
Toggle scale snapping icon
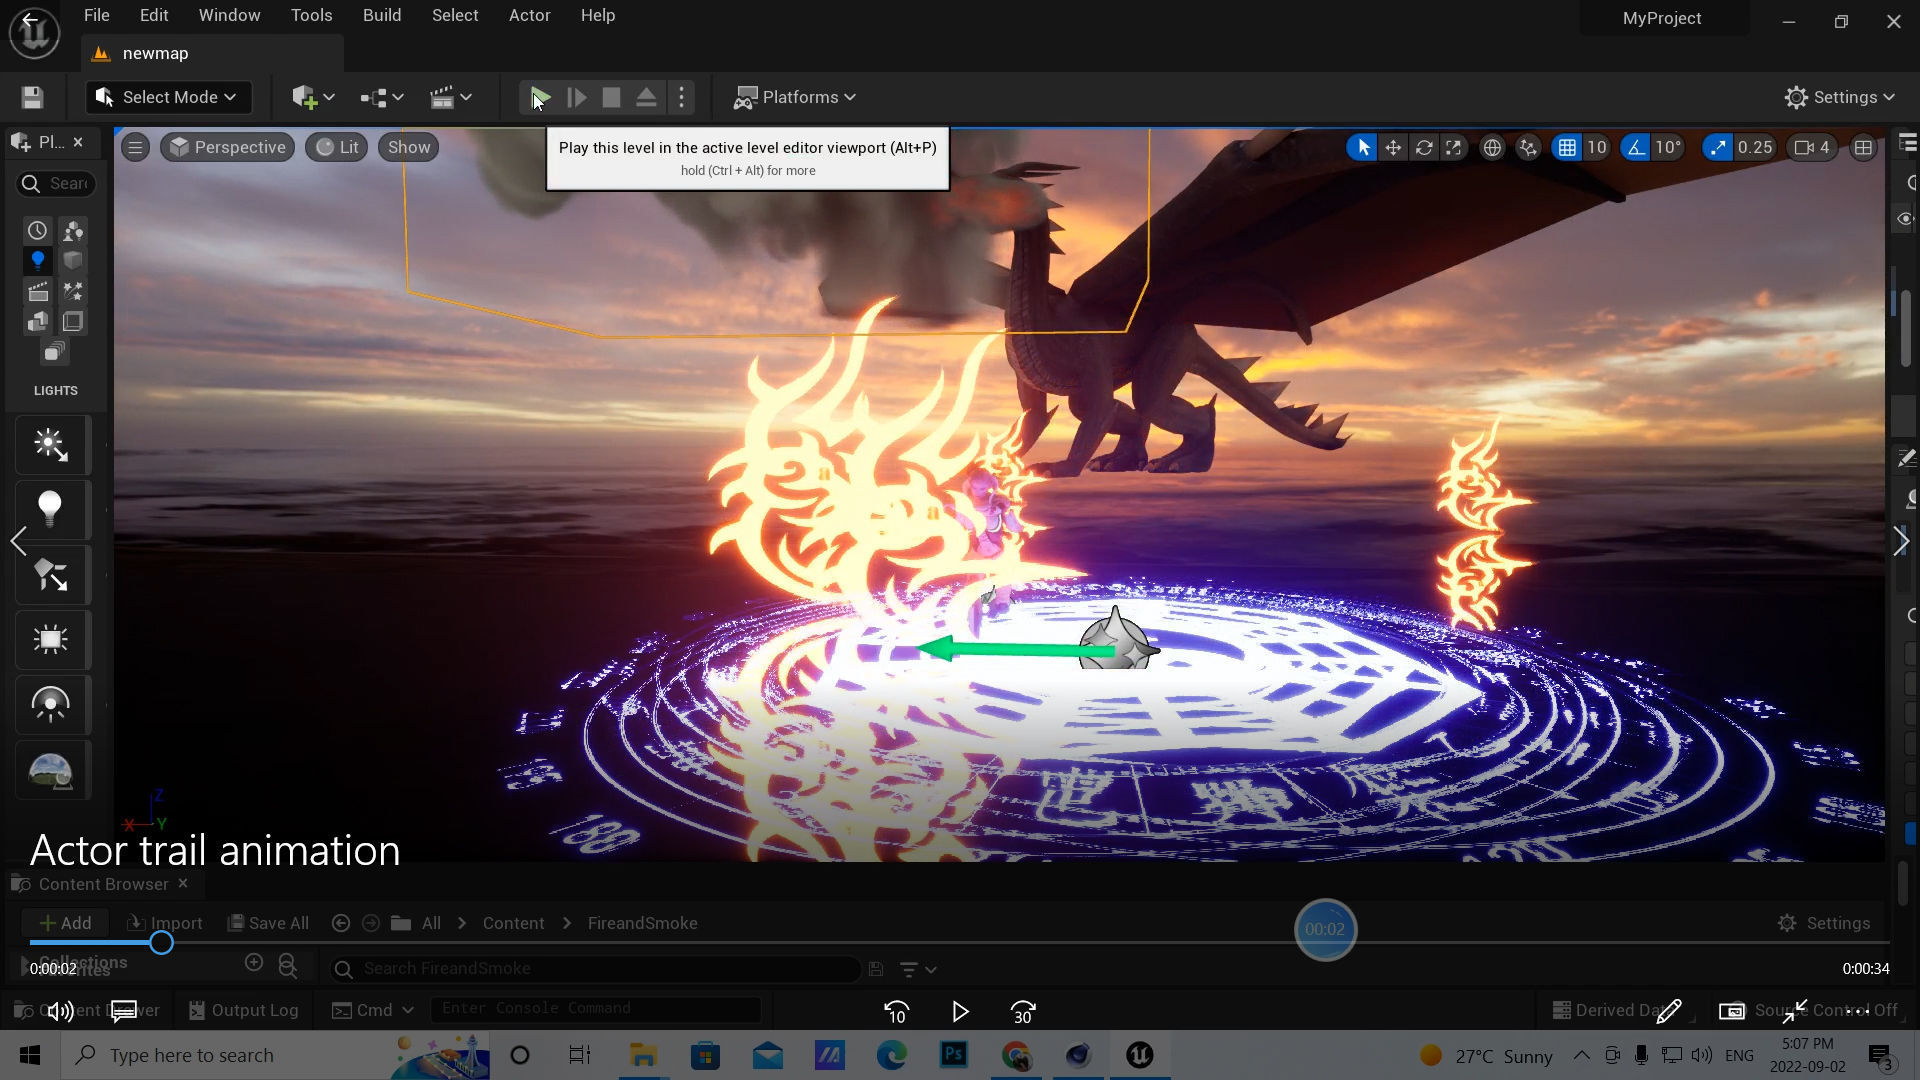click(x=1717, y=147)
